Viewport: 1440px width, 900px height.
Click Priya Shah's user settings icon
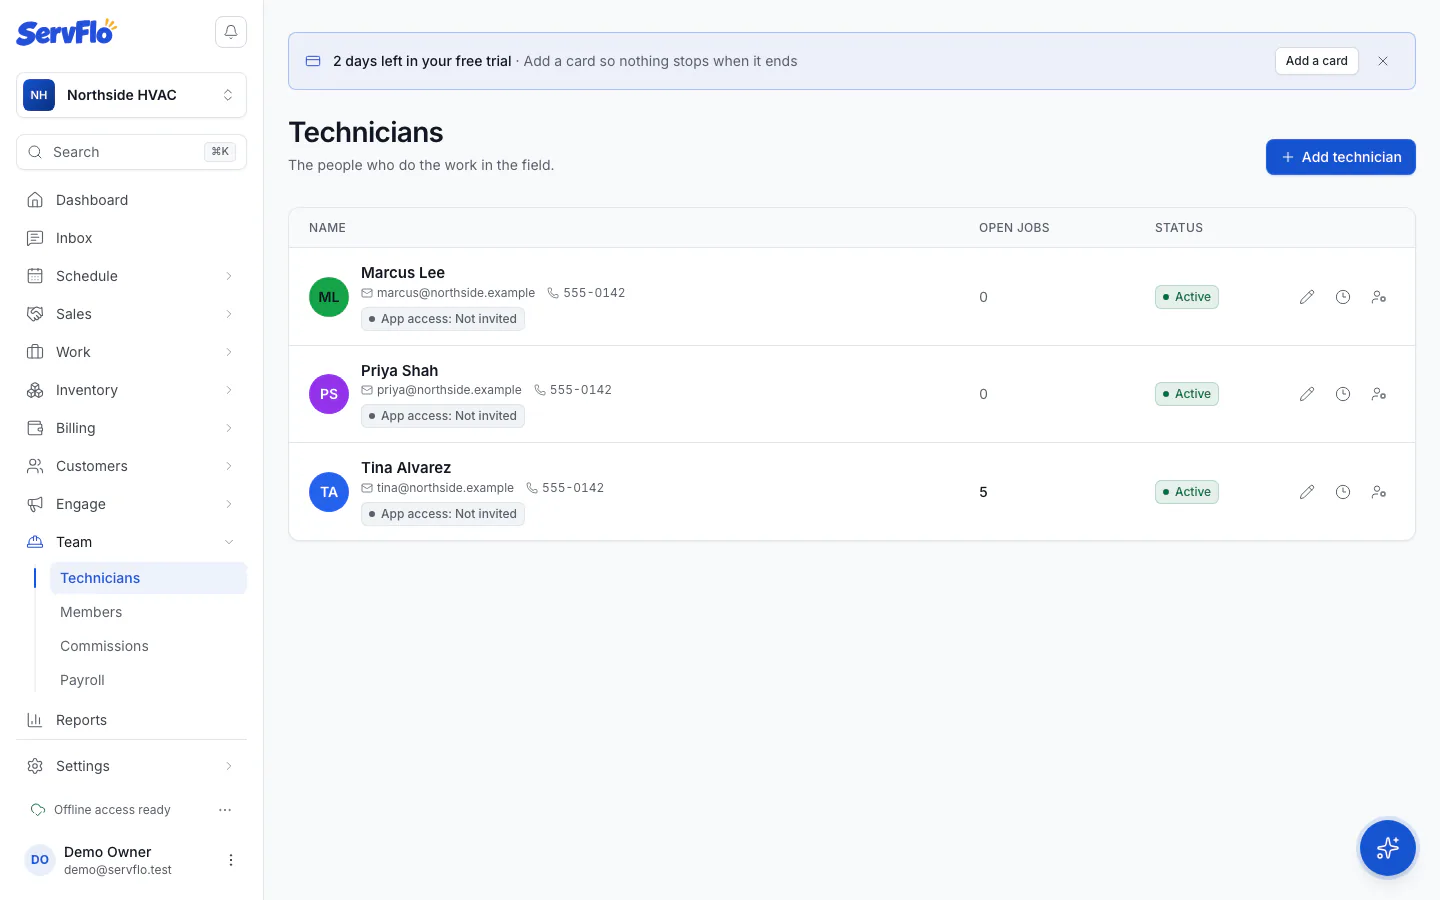(1379, 394)
